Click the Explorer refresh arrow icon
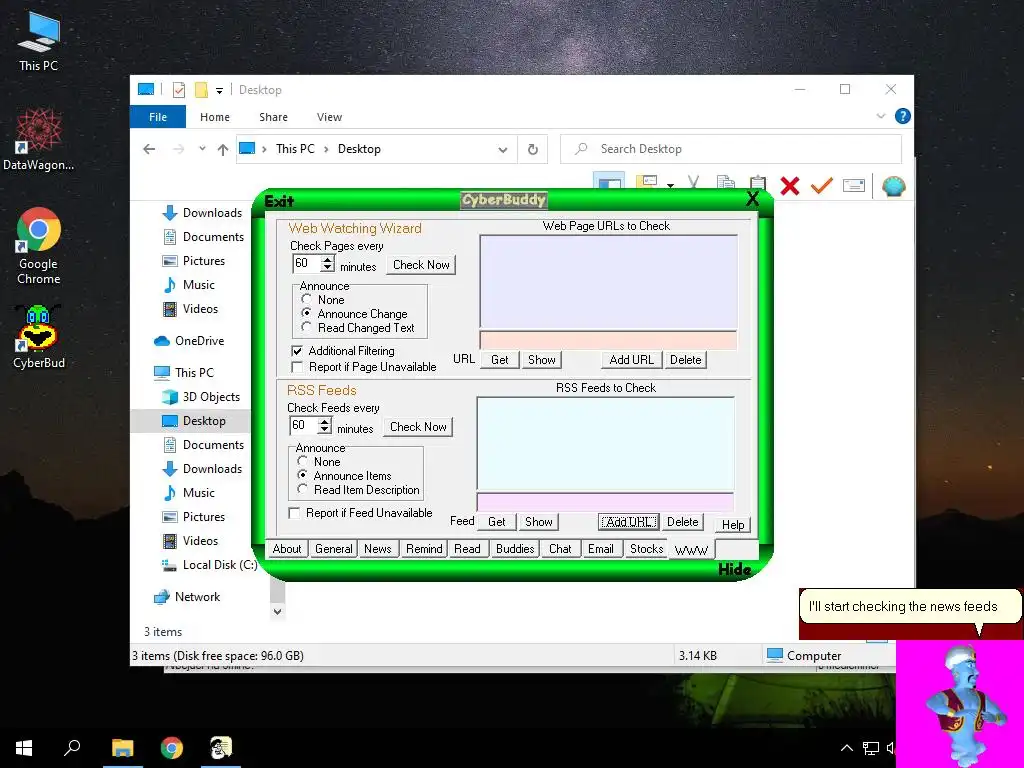 (x=533, y=149)
